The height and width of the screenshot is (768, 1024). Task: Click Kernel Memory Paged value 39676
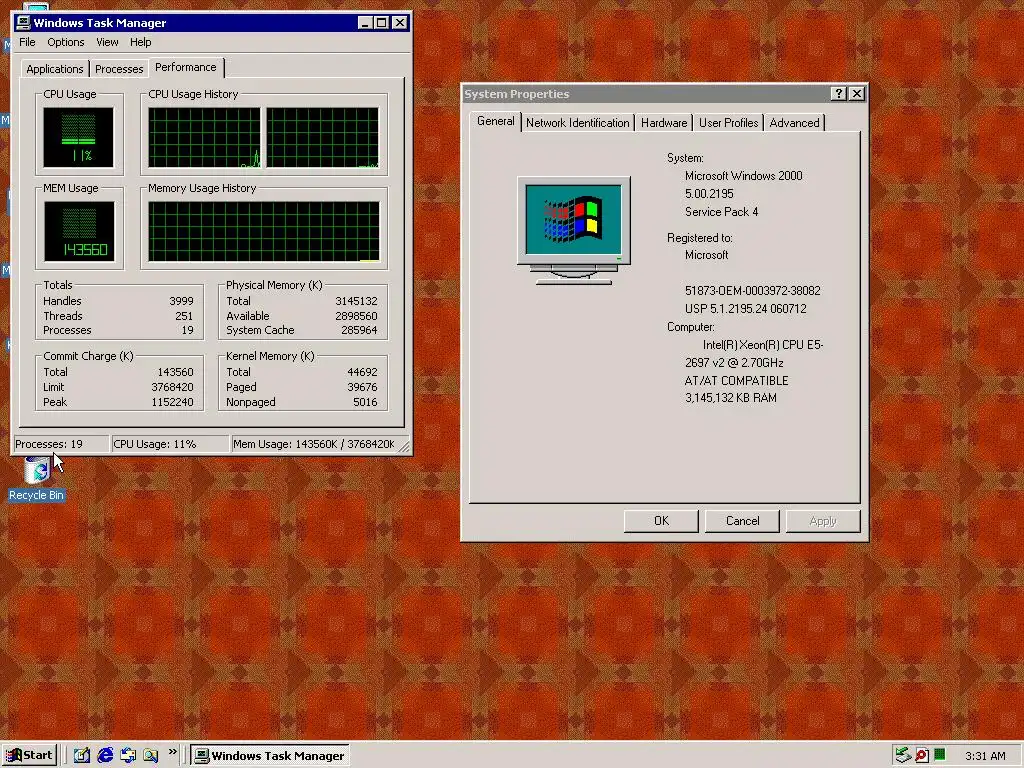[362, 387]
